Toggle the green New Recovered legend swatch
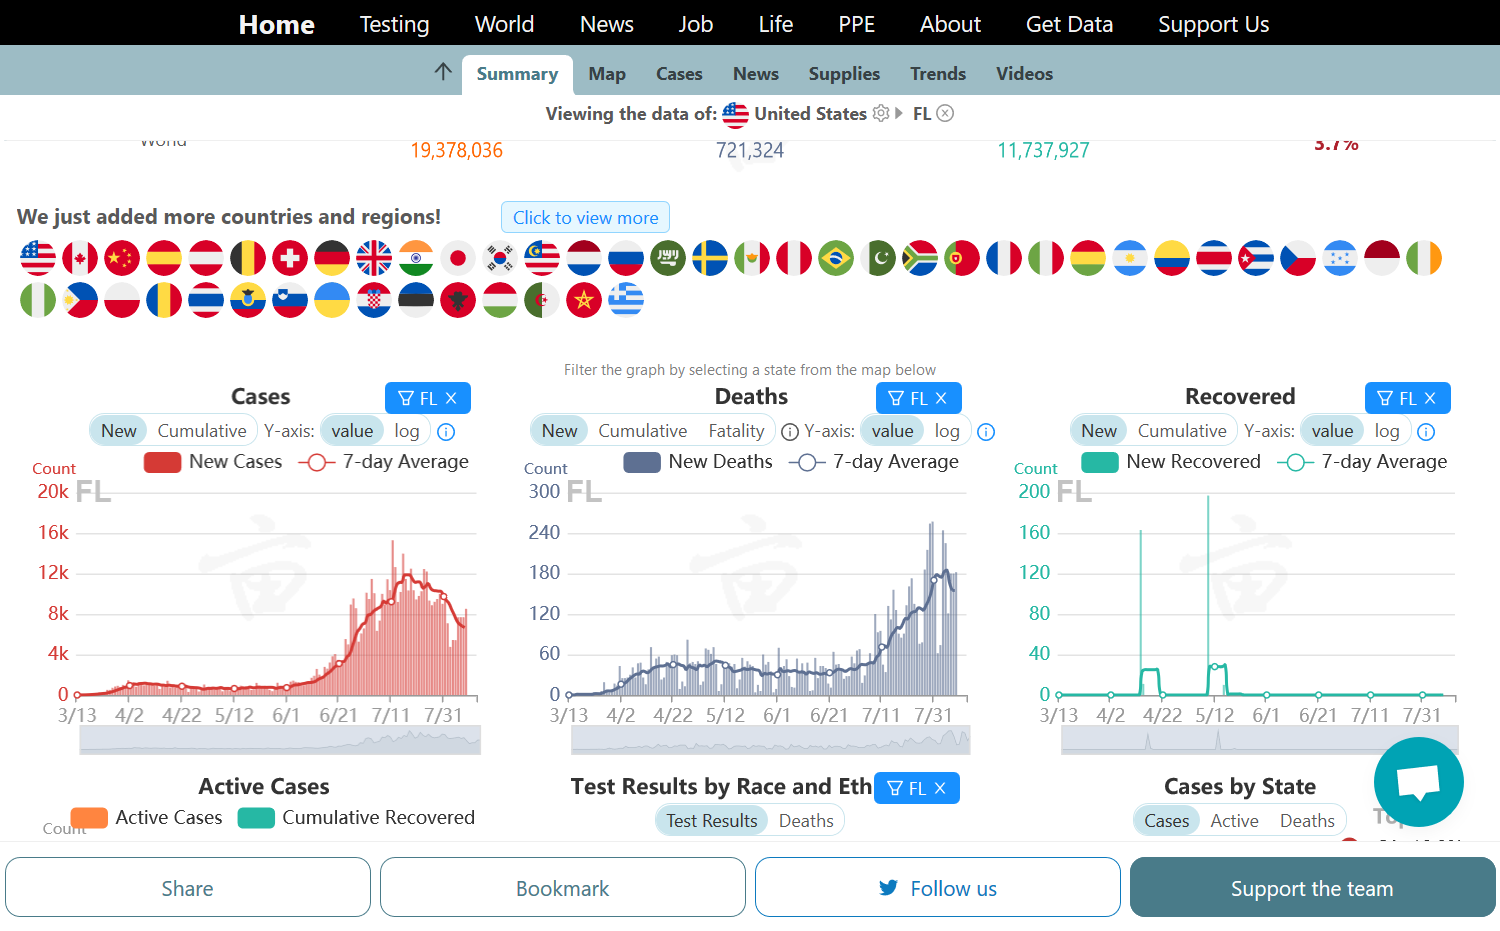Image resolution: width=1500 pixels, height=931 pixels. pyautogui.click(x=1100, y=462)
